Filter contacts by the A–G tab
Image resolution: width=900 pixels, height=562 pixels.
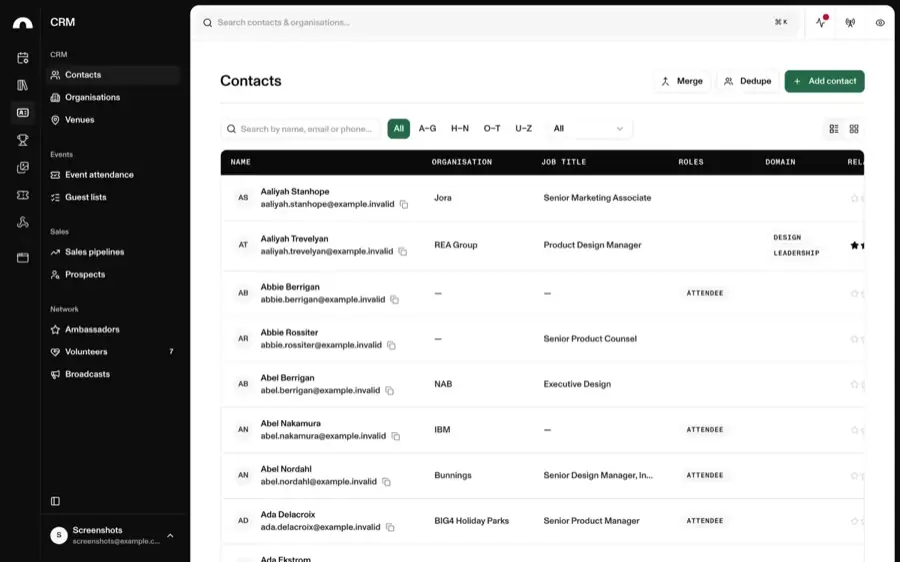coord(427,129)
